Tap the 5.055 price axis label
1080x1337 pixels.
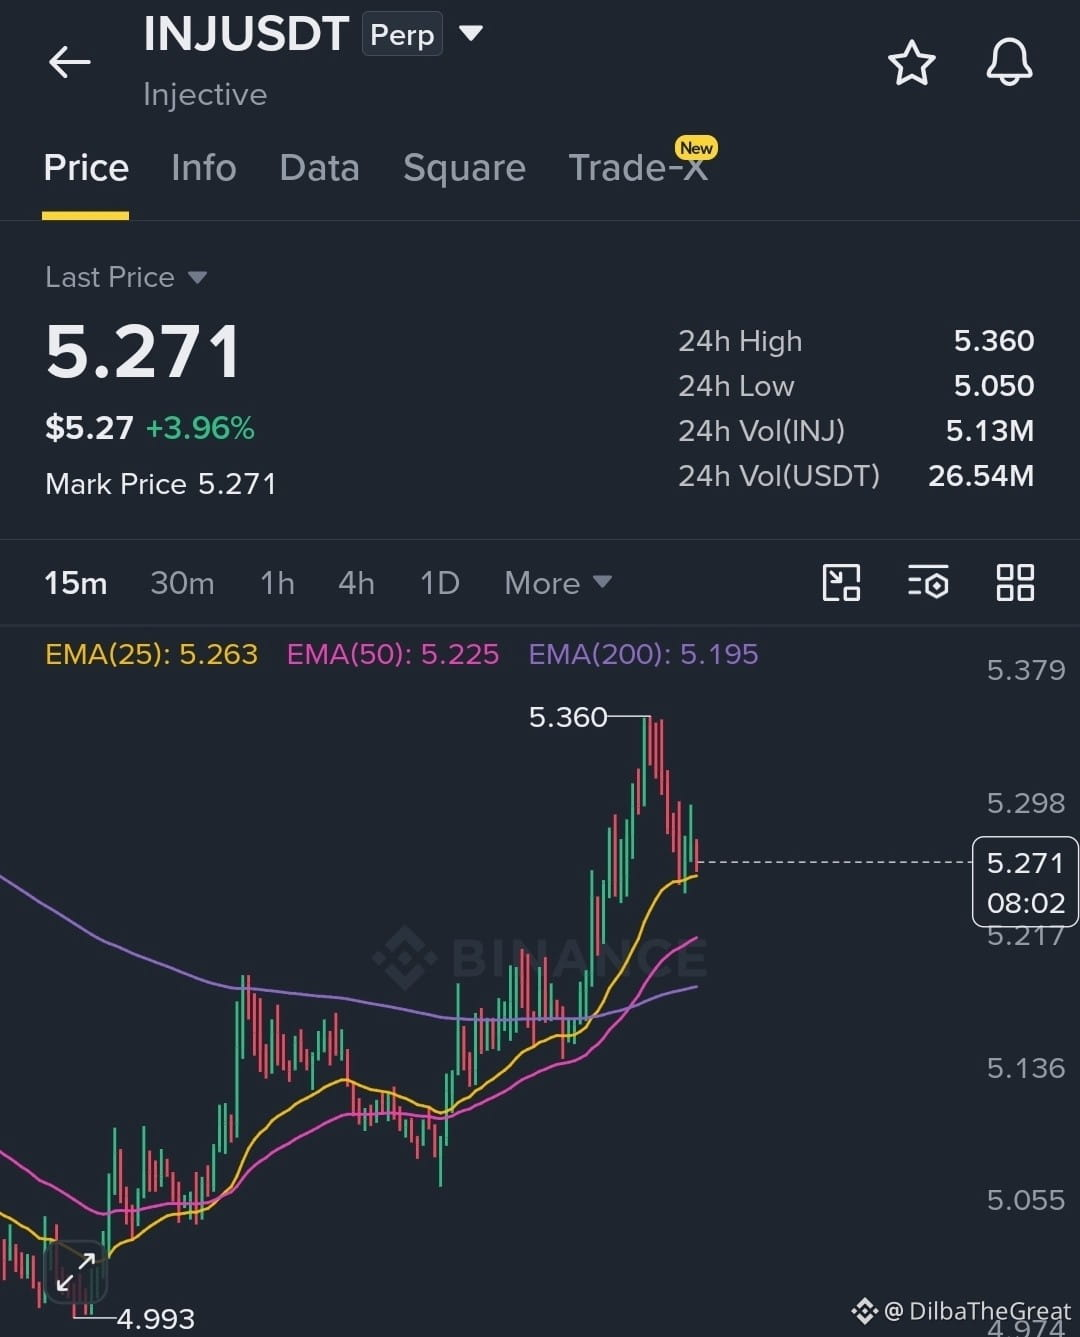(1026, 1200)
